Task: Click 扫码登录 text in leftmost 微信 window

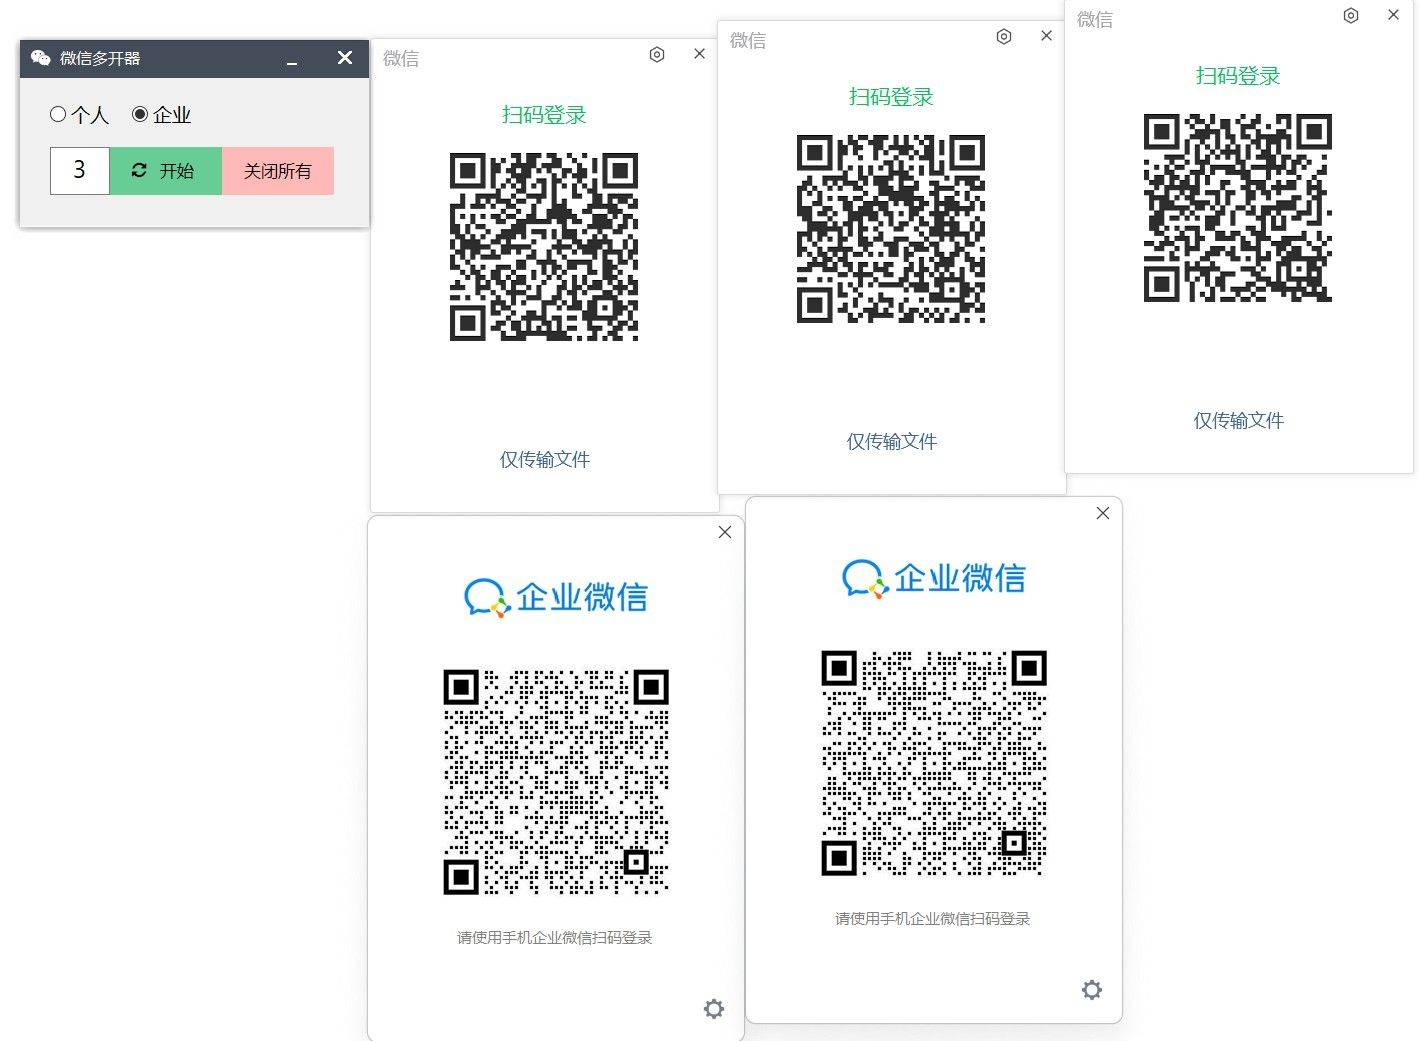Action: coord(544,115)
